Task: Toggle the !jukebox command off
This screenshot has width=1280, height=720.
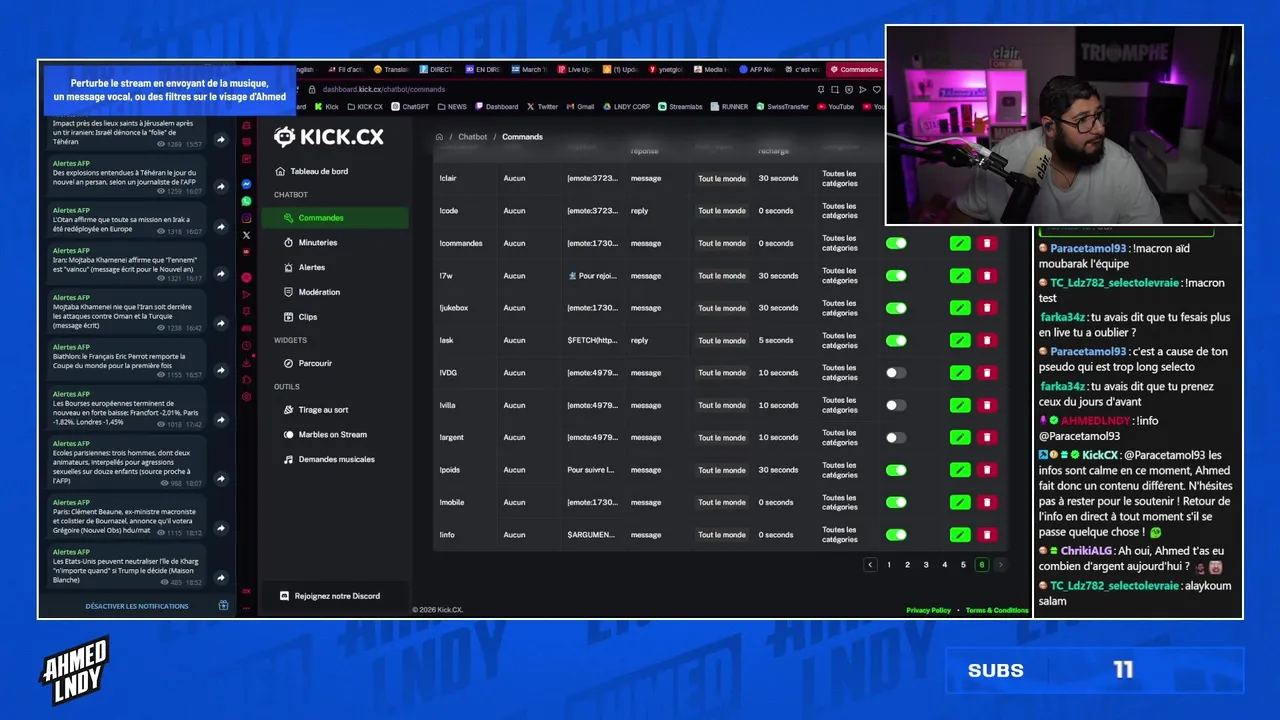Action: click(x=896, y=308)
